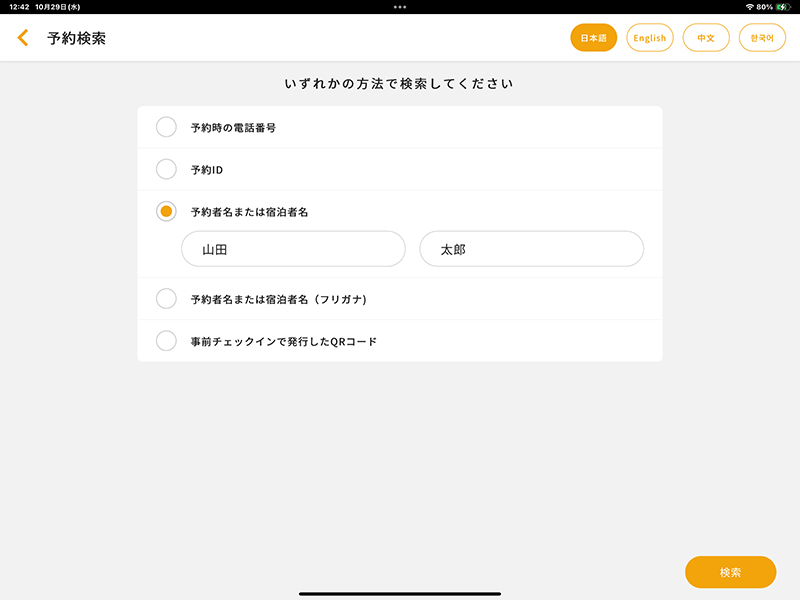
Task: Tap the back arrow to leave 予約検索
Action: 22,37
